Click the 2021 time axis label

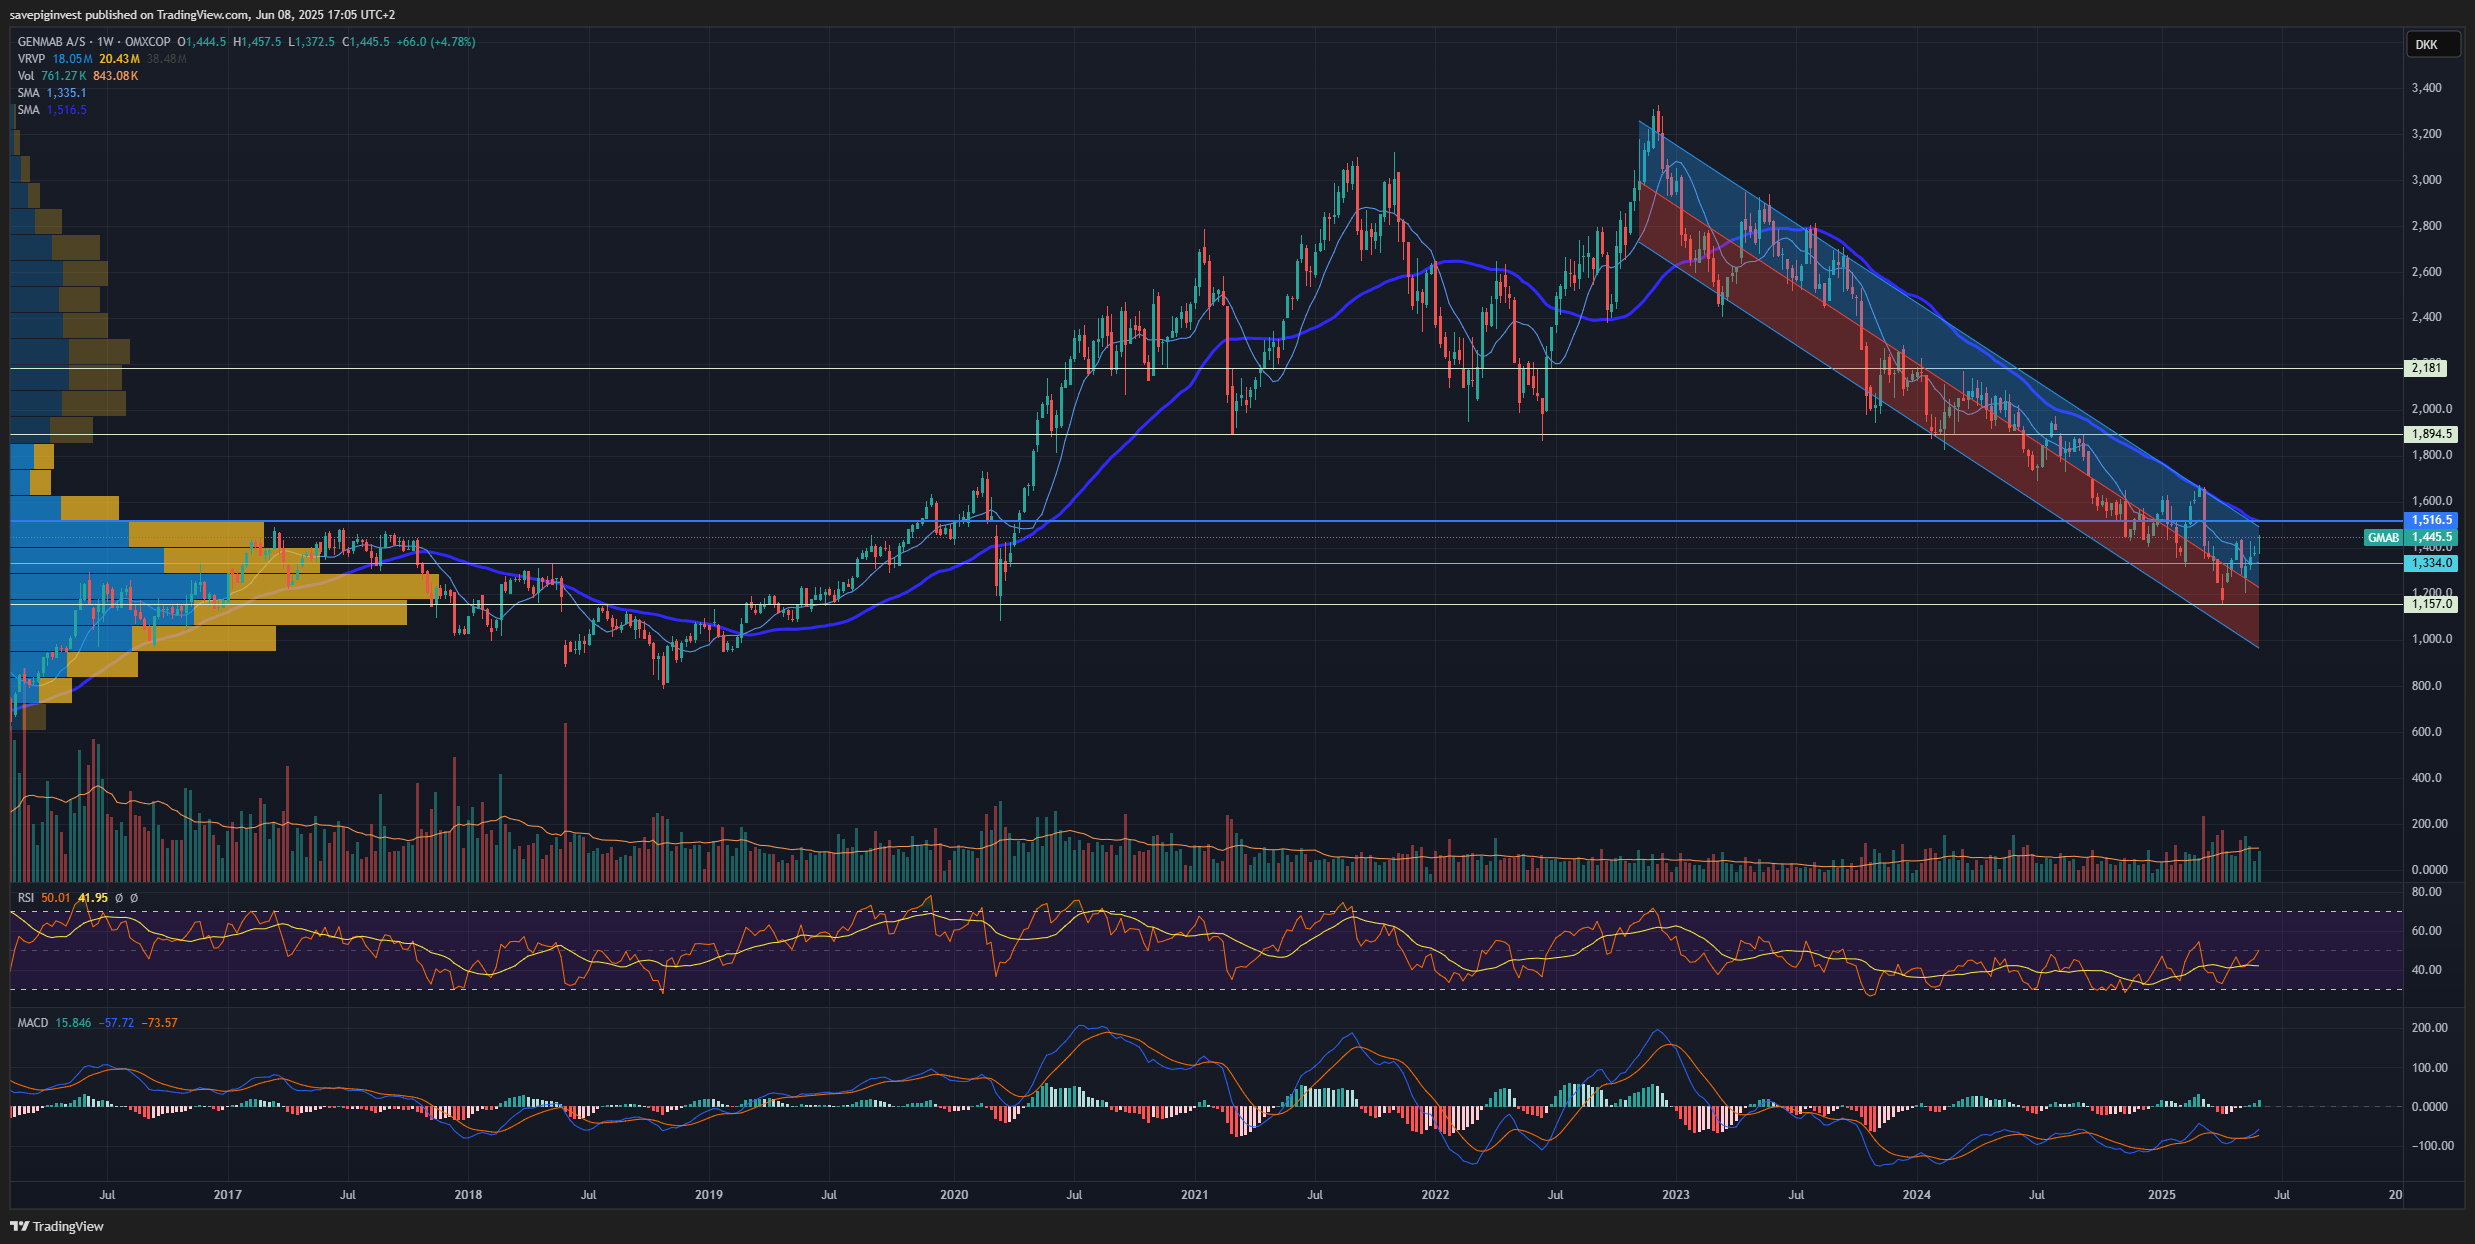coord(1194,1195)
